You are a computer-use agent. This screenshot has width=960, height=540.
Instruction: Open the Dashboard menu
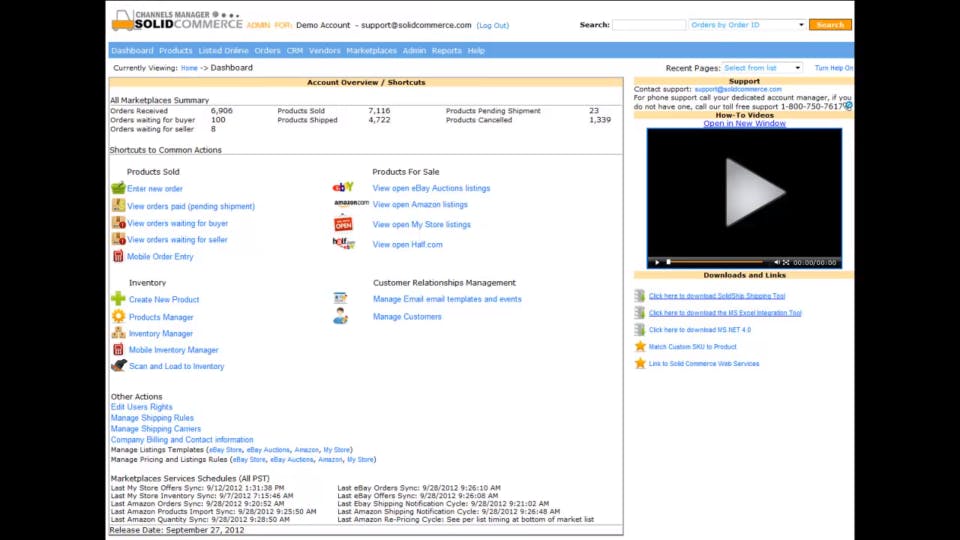132,51
